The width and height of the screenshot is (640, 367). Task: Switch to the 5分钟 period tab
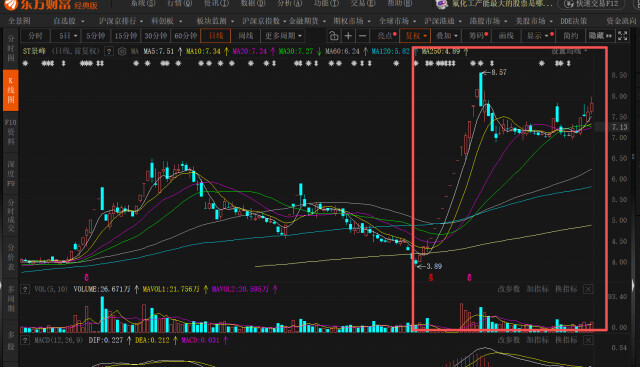tap(96, 36)
